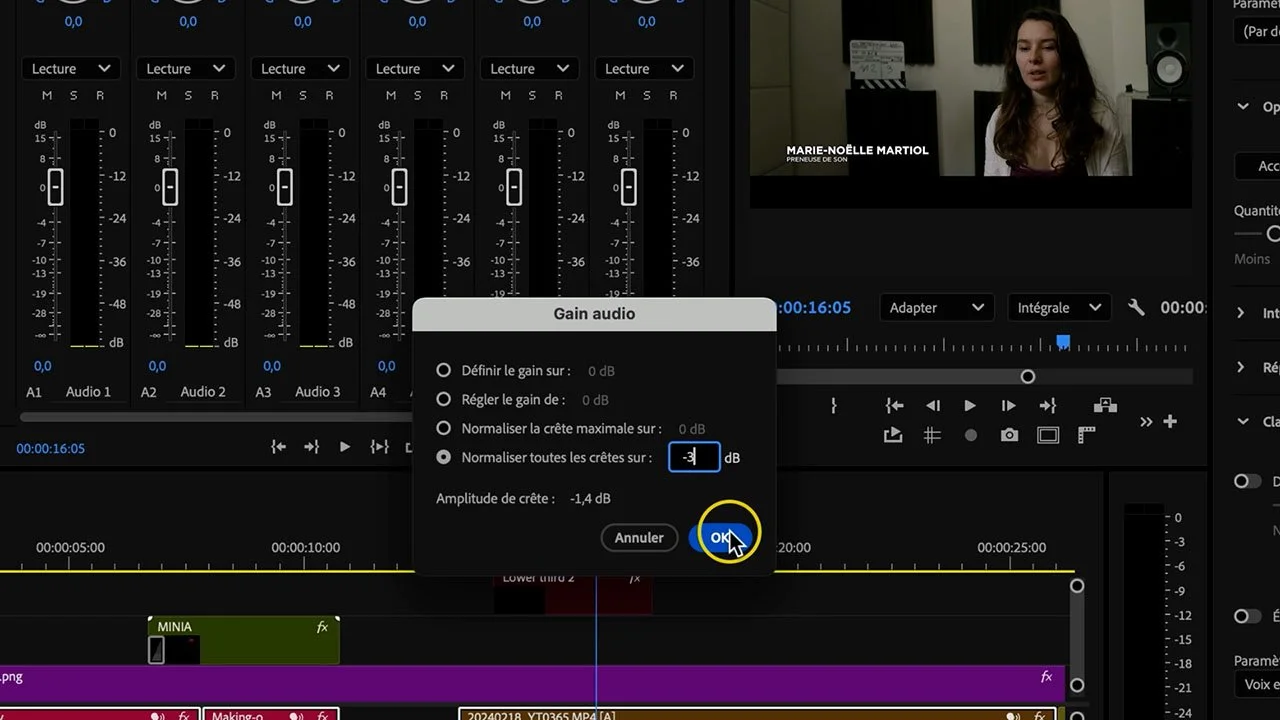
Task: Expand the 'Rép' section chevron in right panel
Action: pos(1241,367)
